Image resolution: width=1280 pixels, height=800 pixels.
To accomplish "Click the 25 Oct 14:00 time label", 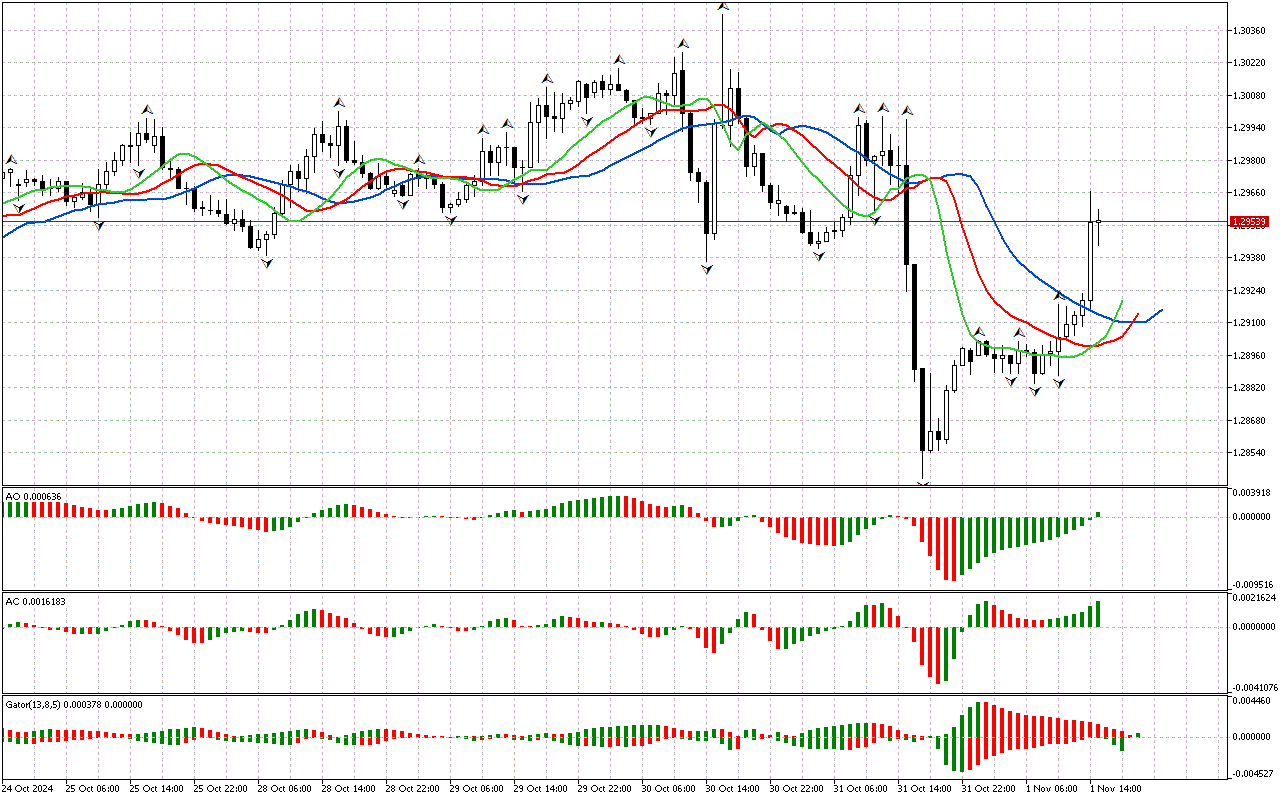I will pos(159,788).
